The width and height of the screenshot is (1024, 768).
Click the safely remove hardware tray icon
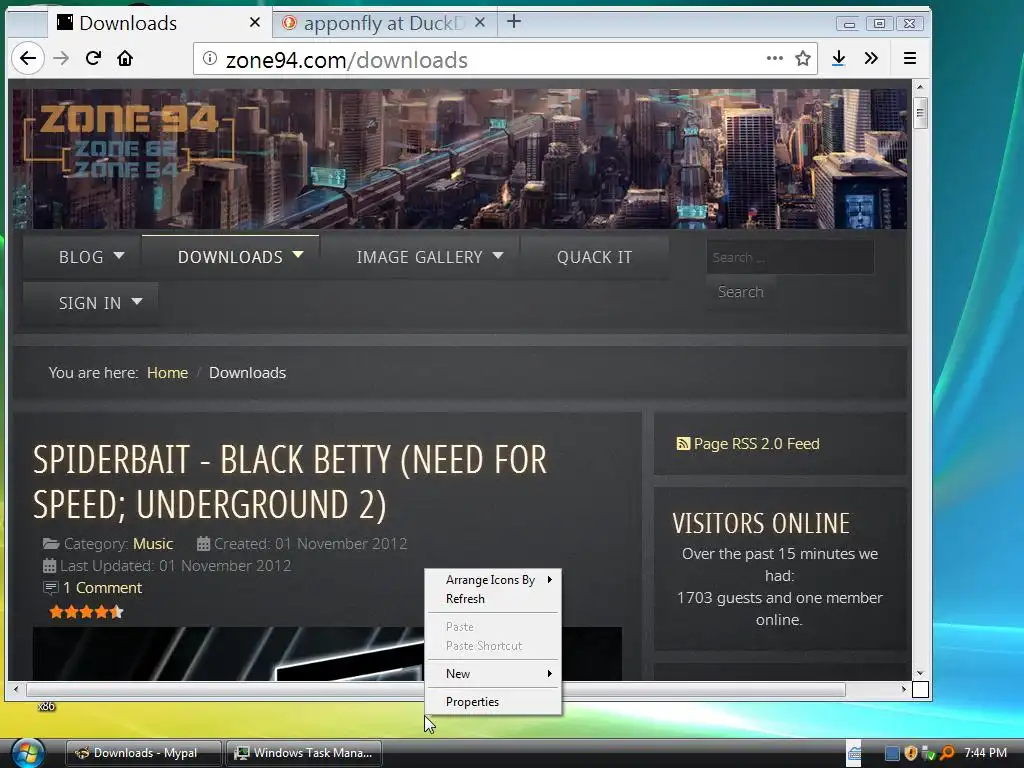(929, 754)
